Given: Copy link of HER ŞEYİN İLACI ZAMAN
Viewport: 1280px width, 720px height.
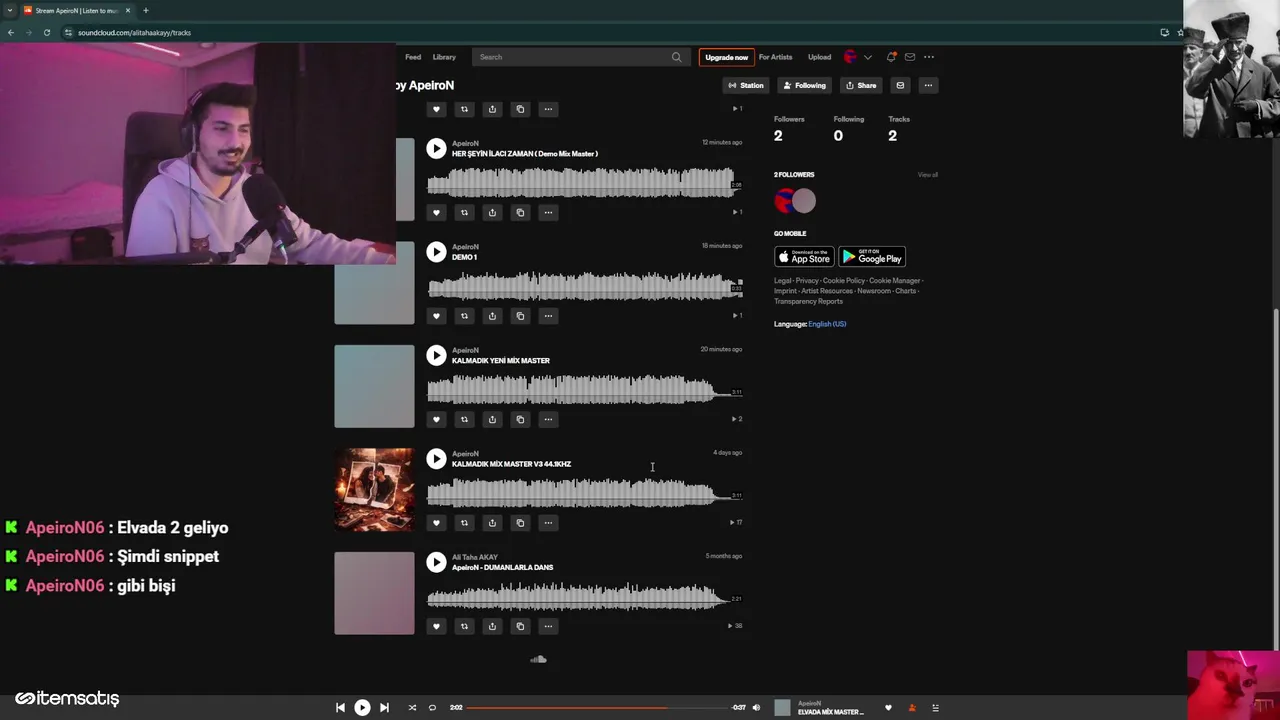Looking at the screenshot, I should coord(520,212).
